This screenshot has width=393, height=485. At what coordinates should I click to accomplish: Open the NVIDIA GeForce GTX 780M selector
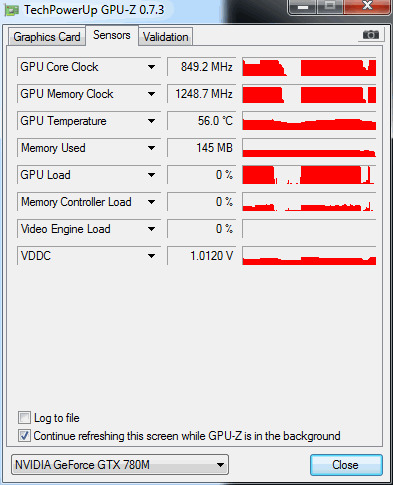coord(120,465)
